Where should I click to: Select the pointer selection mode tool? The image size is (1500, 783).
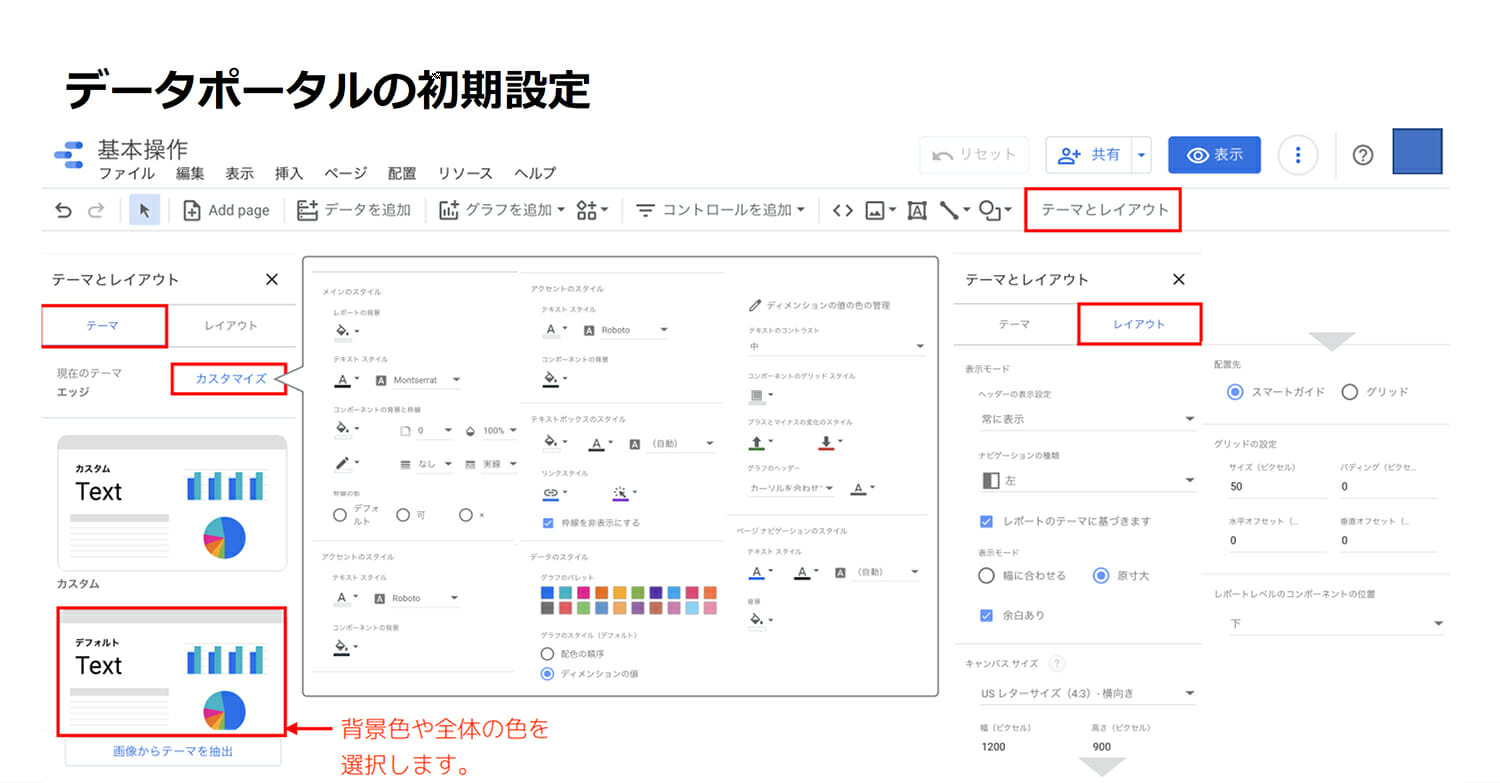(x=144, y=210)
